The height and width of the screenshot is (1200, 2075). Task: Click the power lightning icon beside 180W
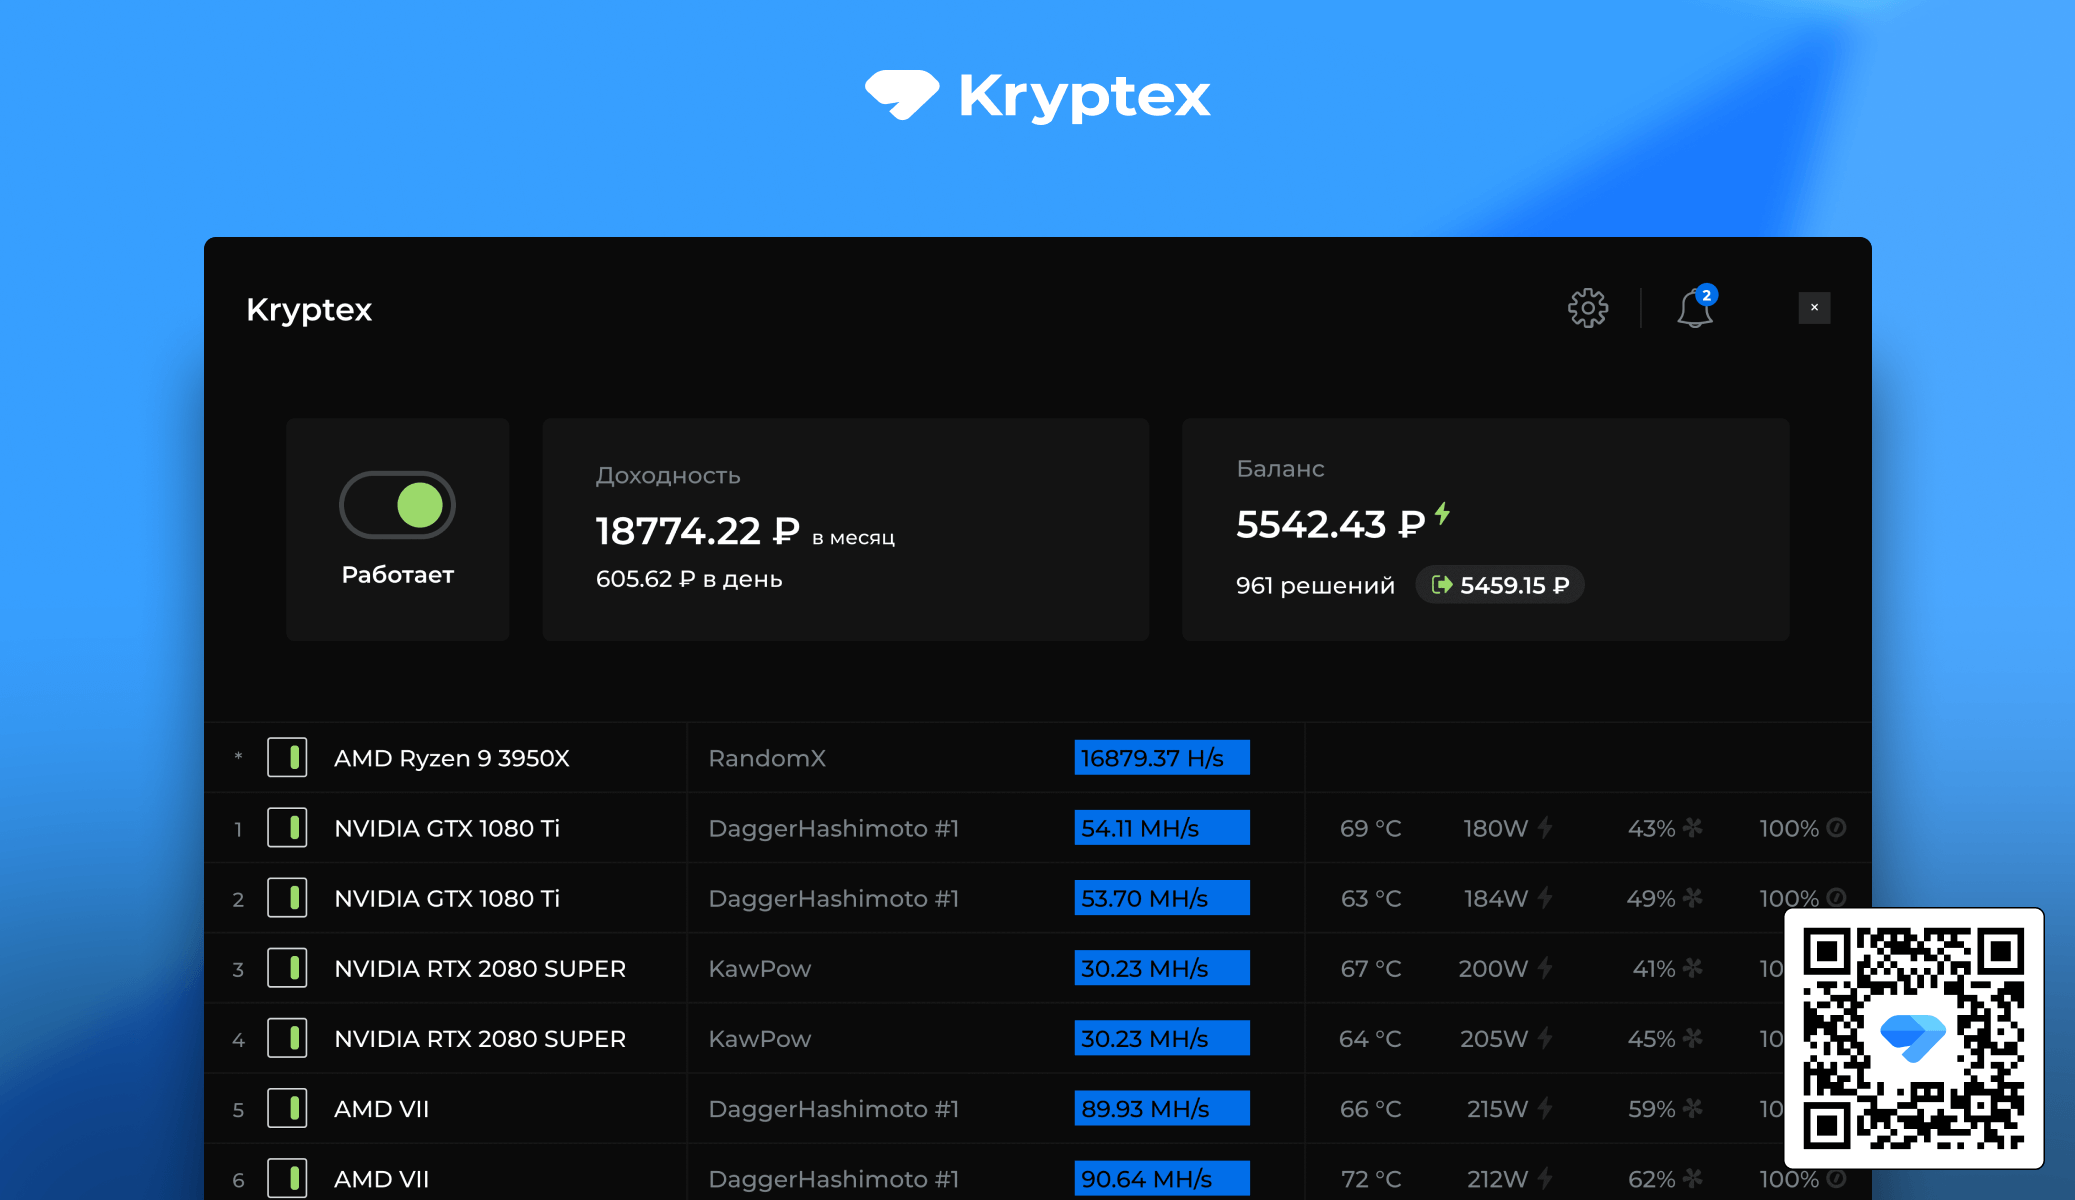click(1545, 828)
